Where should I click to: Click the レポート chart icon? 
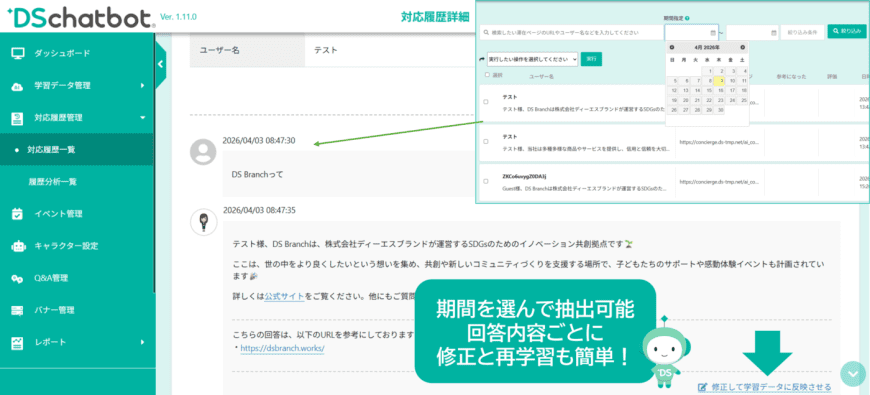click(18, 342)
